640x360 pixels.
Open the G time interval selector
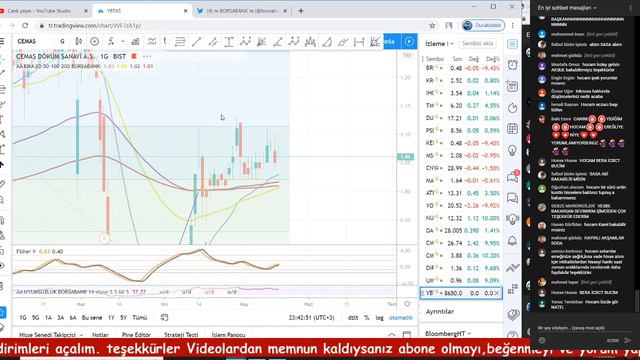62,41
